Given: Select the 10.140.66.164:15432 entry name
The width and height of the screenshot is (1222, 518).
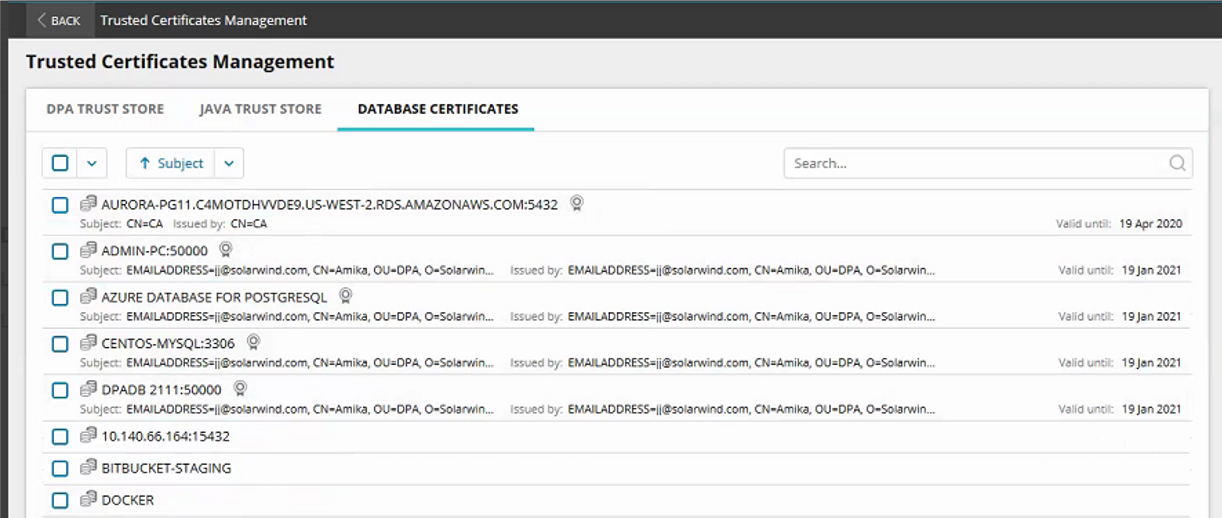Looking at the screenshot, I should [x=166, y=437].
